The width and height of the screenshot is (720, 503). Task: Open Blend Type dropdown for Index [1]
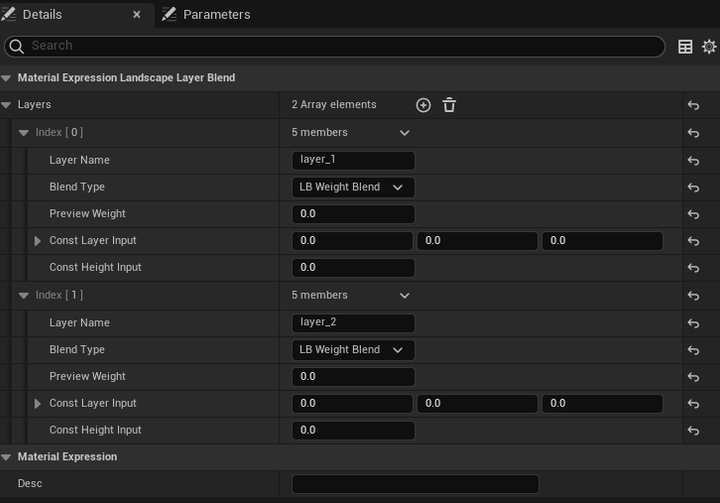tap(353, 350)
